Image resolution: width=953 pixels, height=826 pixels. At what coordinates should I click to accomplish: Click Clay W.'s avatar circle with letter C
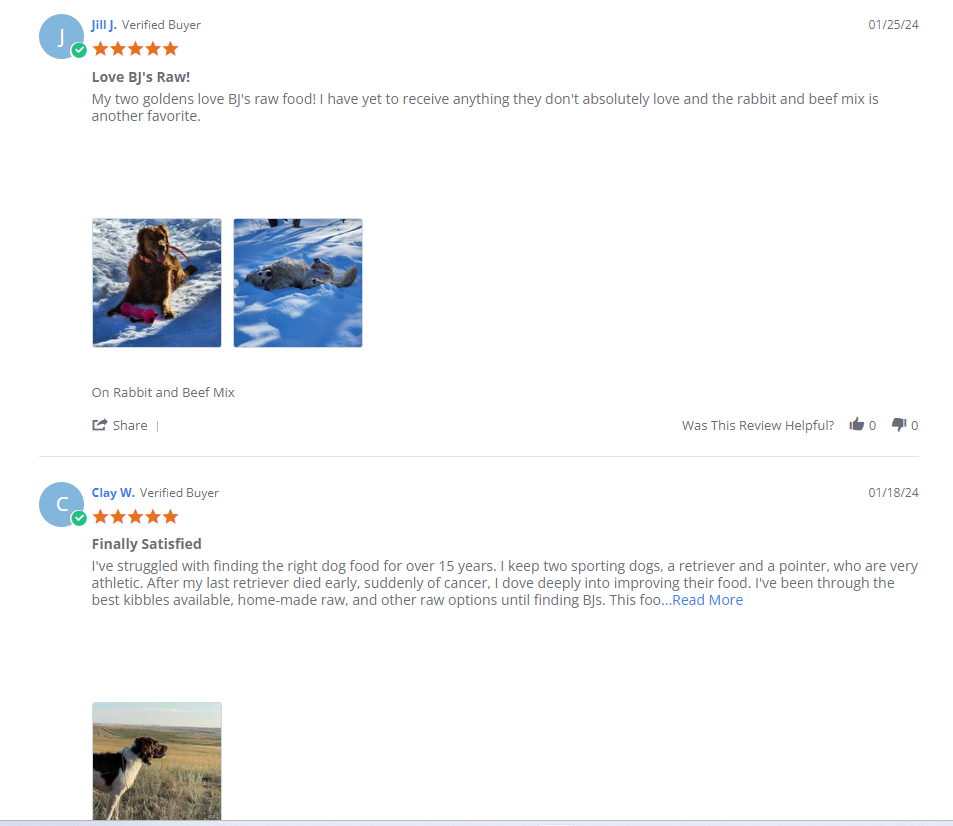click(x=61, y=504)
